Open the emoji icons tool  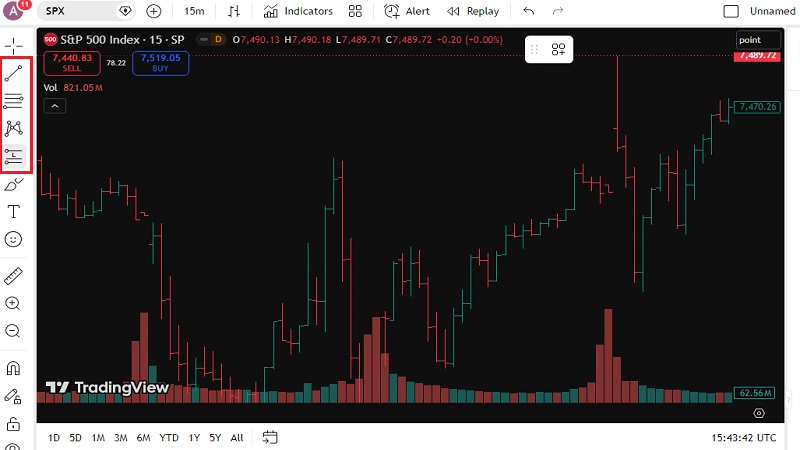13,239
